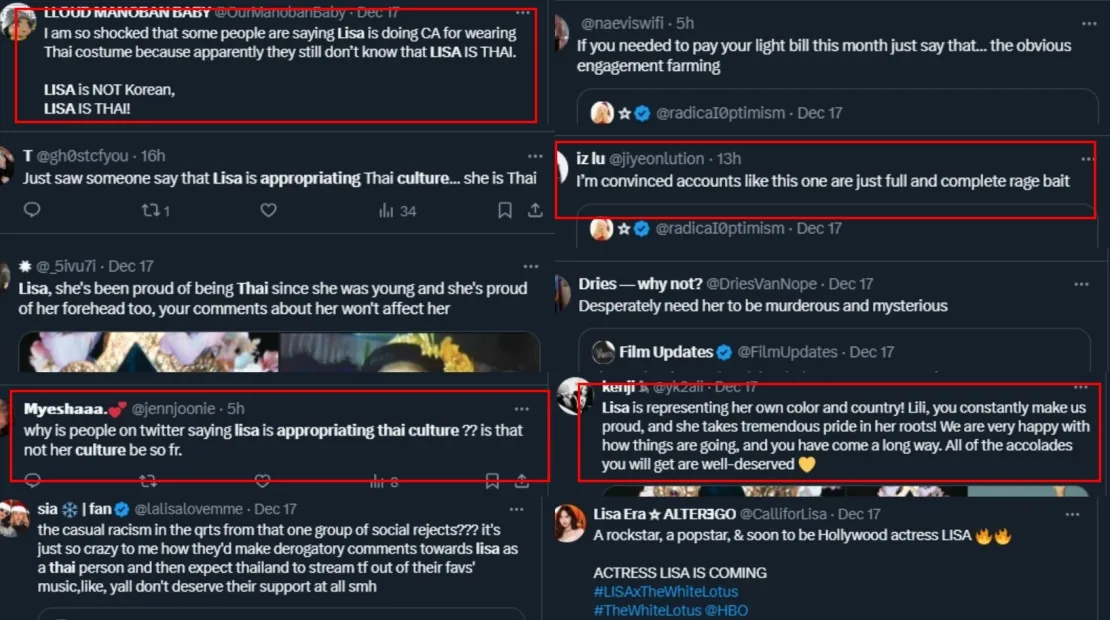The height and width of the screenshot is (620, 1110).
Task: Like Myeshaaa's tweet with the heart
Action: pos(262,482)
